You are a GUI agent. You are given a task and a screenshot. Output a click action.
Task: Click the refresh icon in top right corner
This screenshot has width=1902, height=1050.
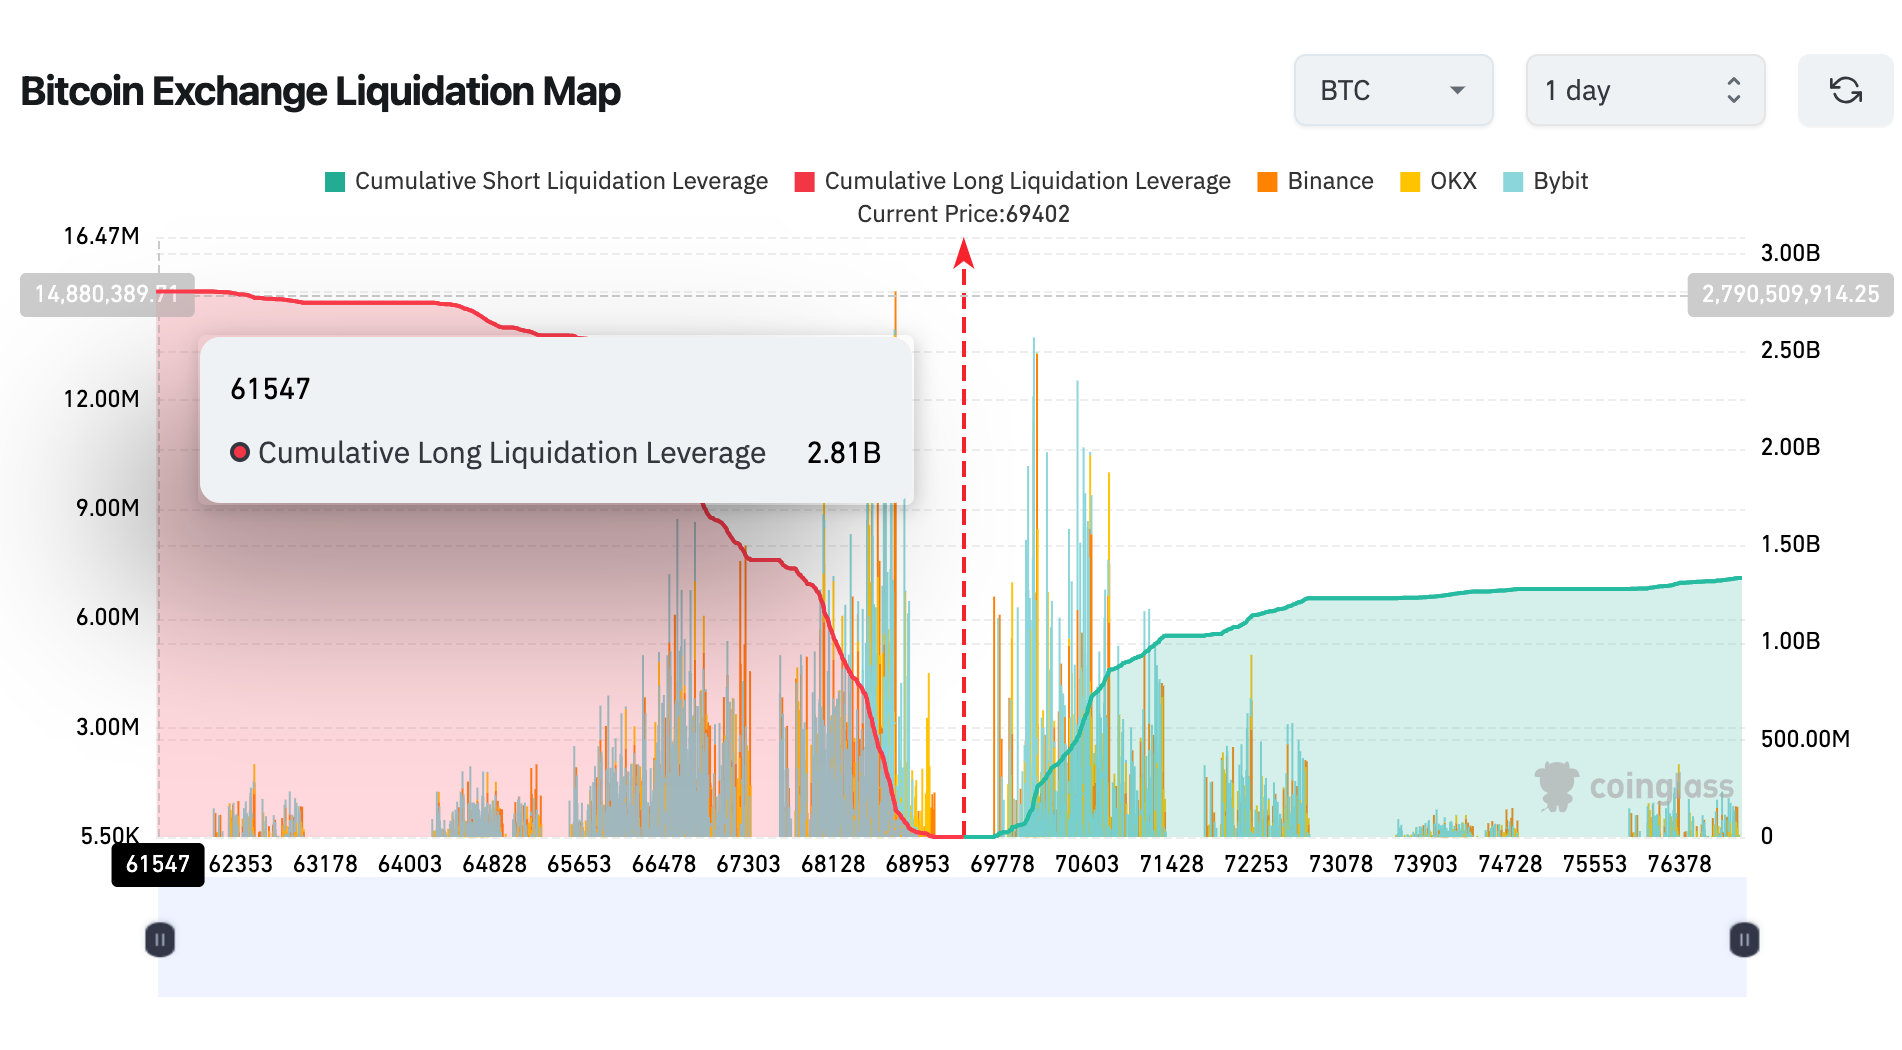click(x=1845, y=90)
